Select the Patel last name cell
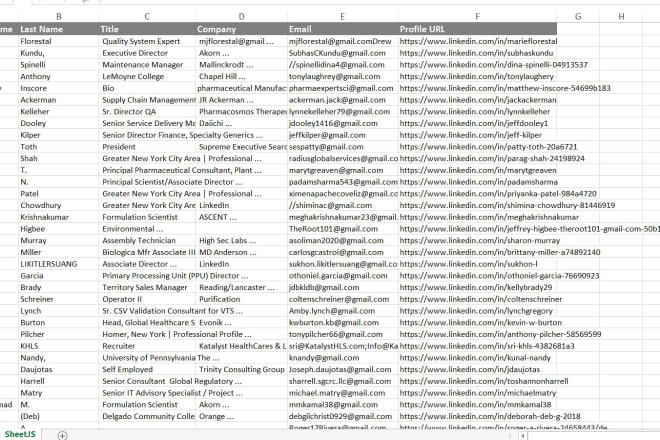 (x=59, y=194)
